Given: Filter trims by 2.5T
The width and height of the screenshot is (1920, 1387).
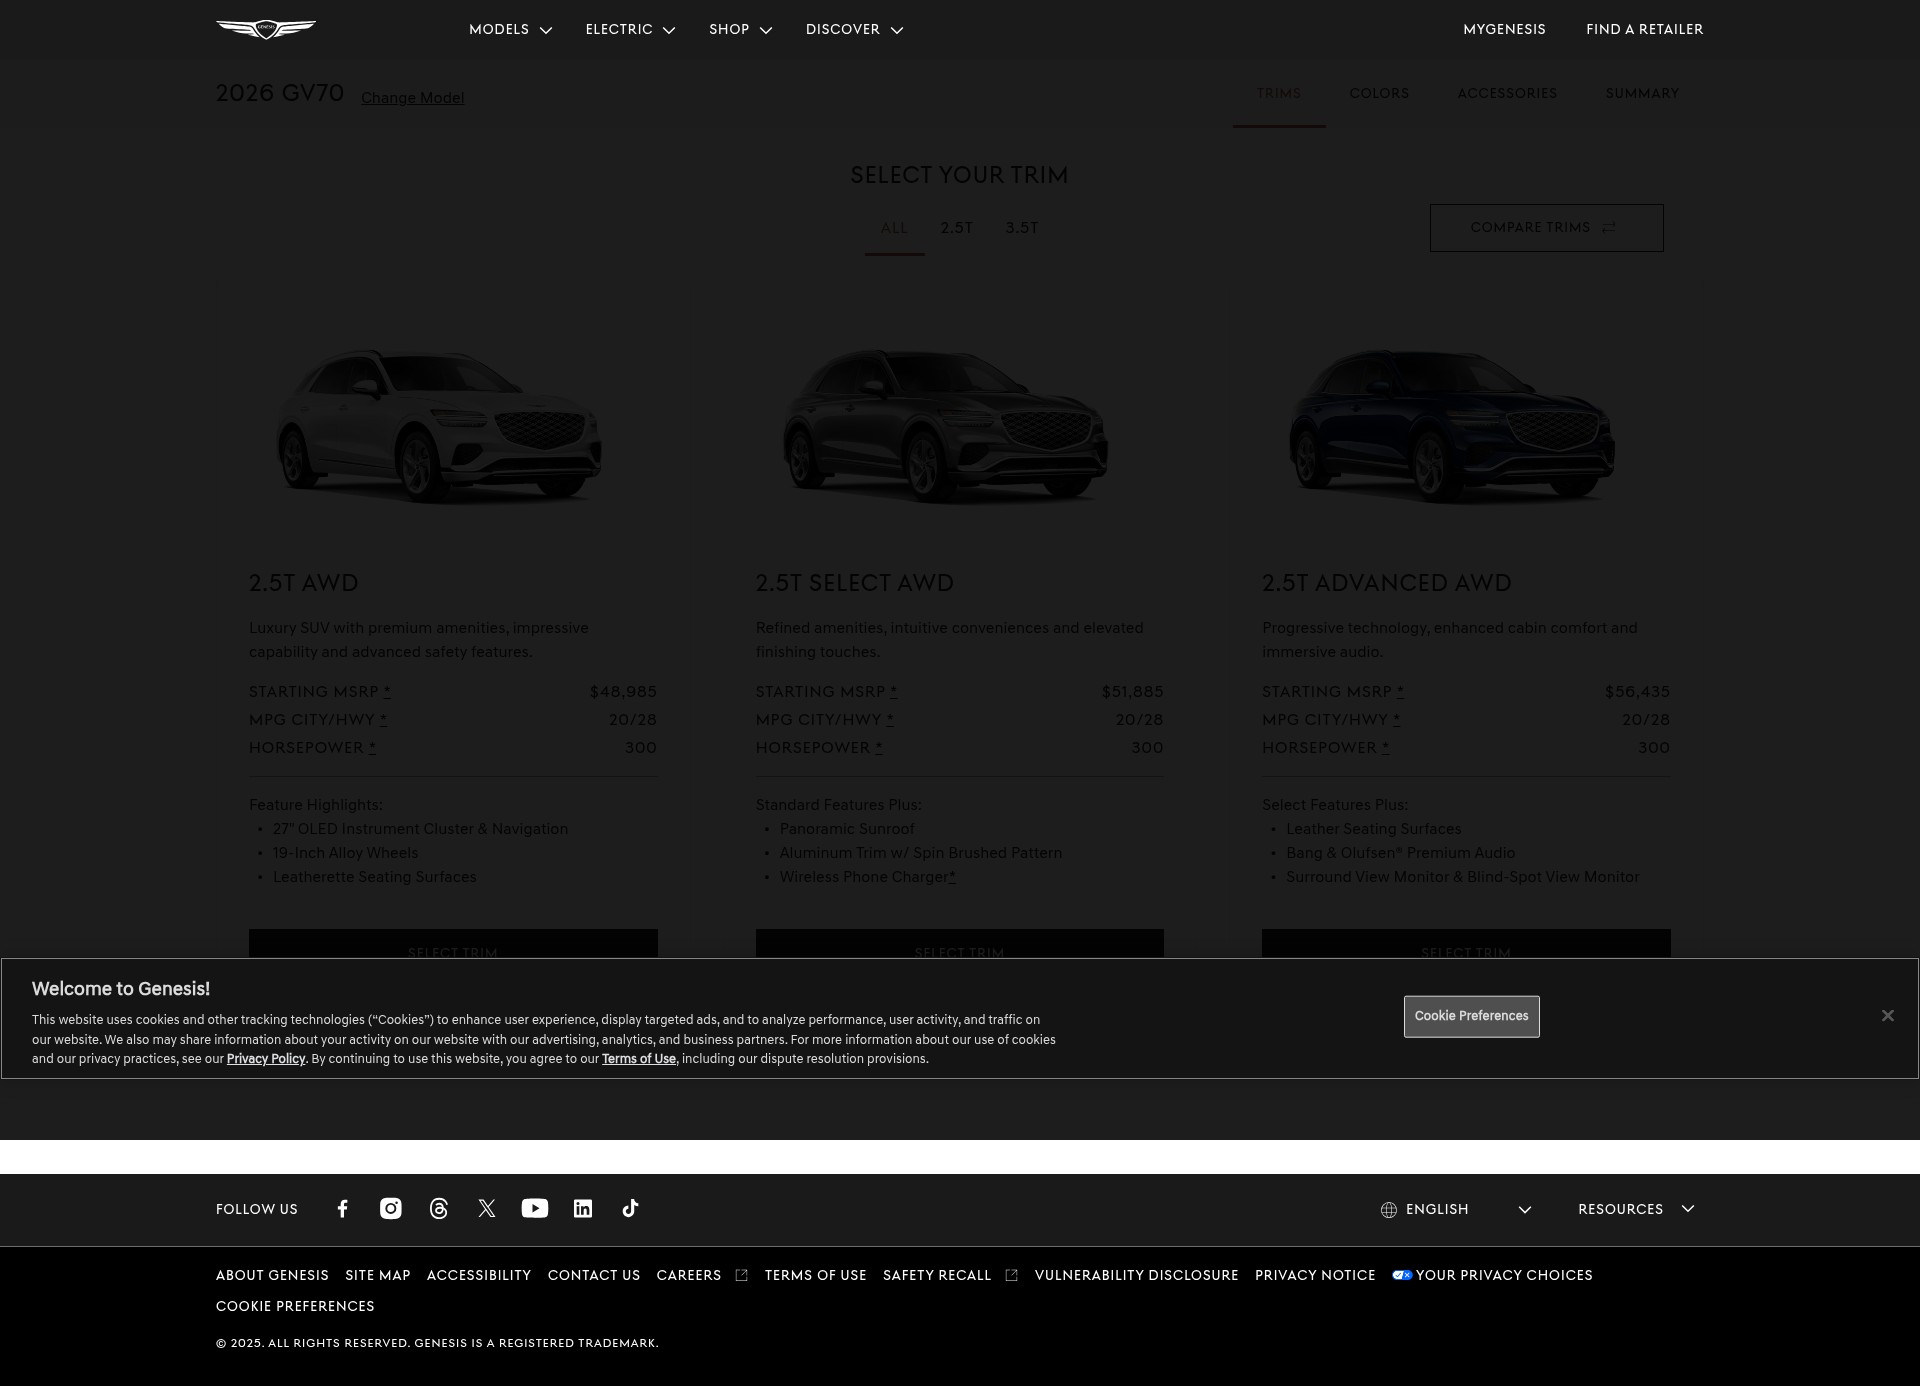Looking at the screenshot, I should pyautogui.click(x=956, y=229).
